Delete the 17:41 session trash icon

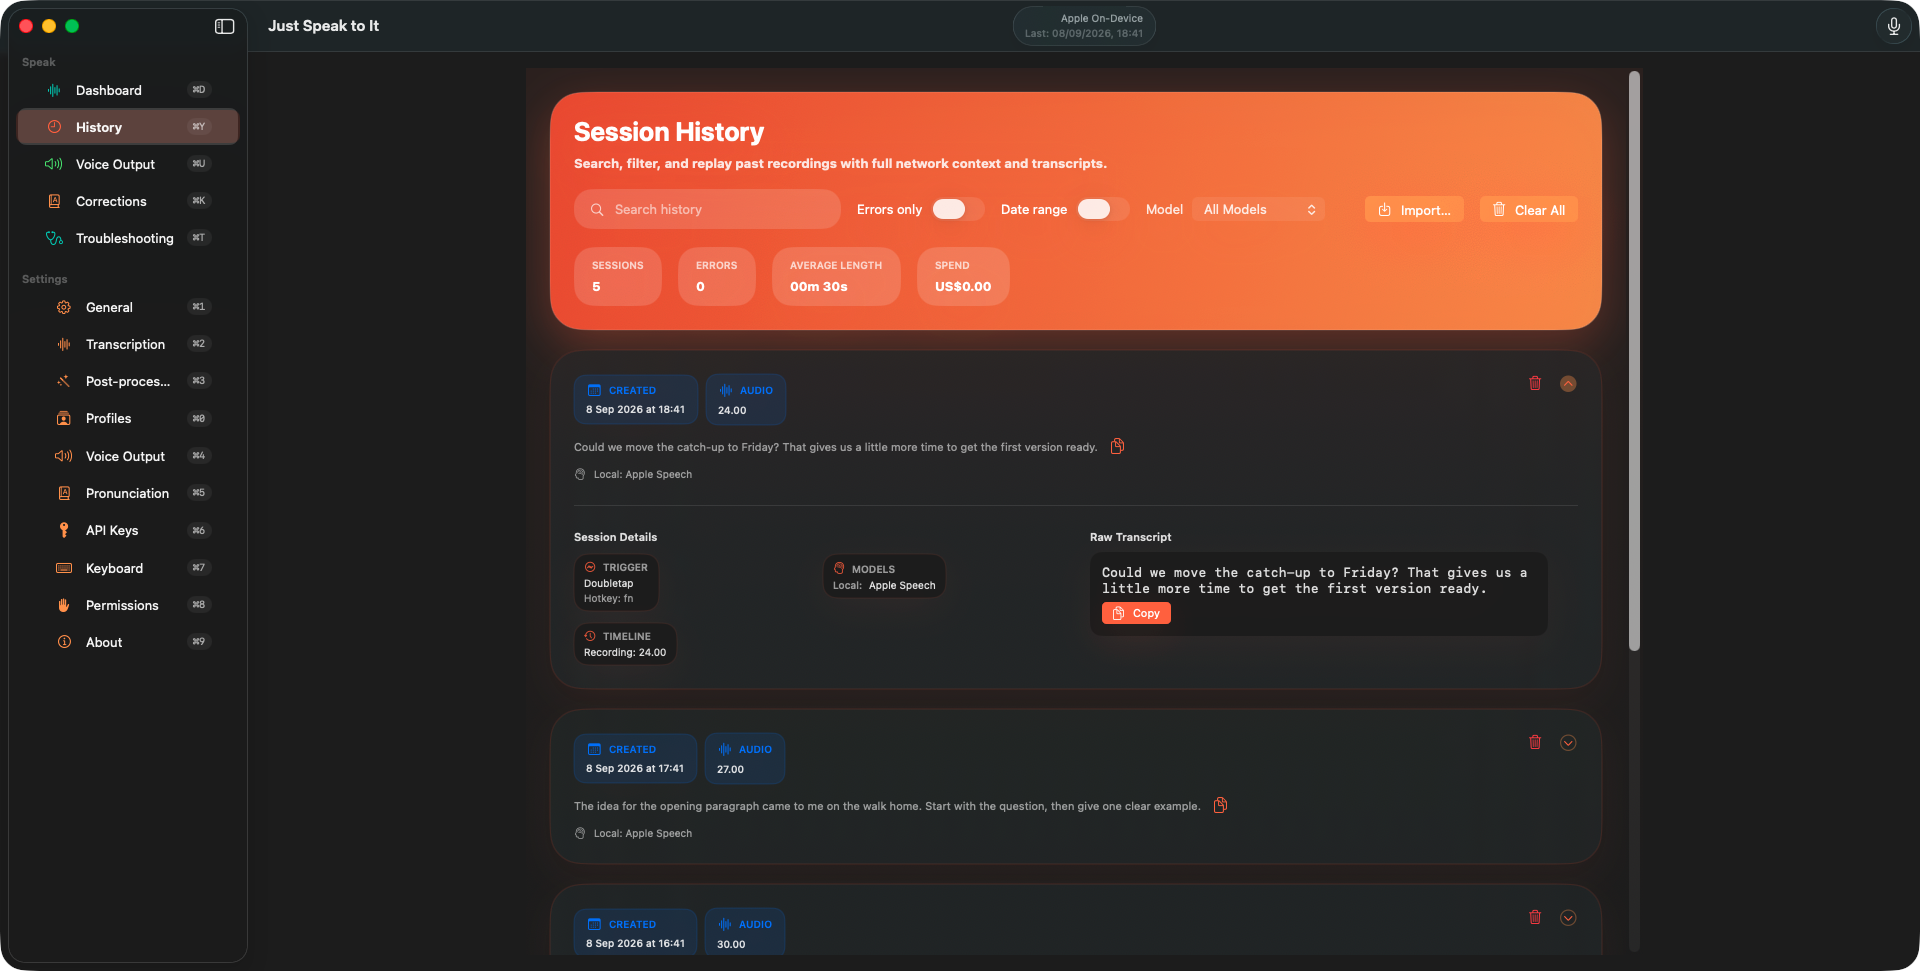tap(1535, 742)
